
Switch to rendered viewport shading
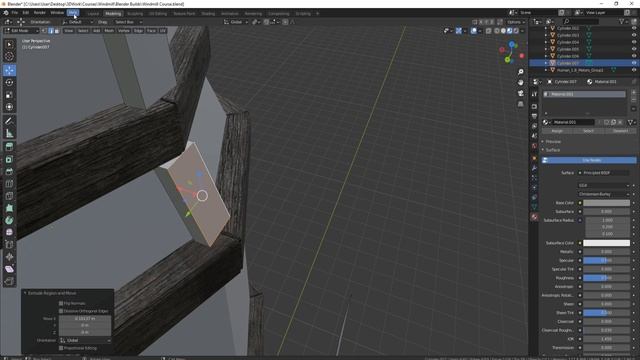(516, 31)
